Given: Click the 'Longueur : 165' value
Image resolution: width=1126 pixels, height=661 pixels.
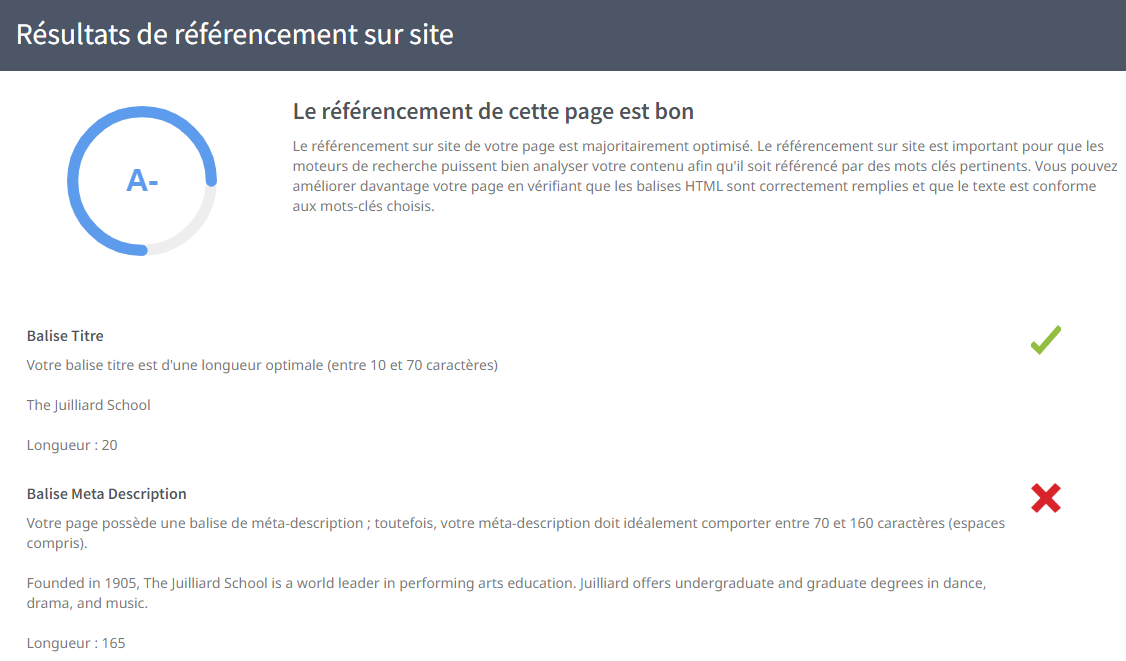Looking at the screenshot, I should (x=76, y=643).
